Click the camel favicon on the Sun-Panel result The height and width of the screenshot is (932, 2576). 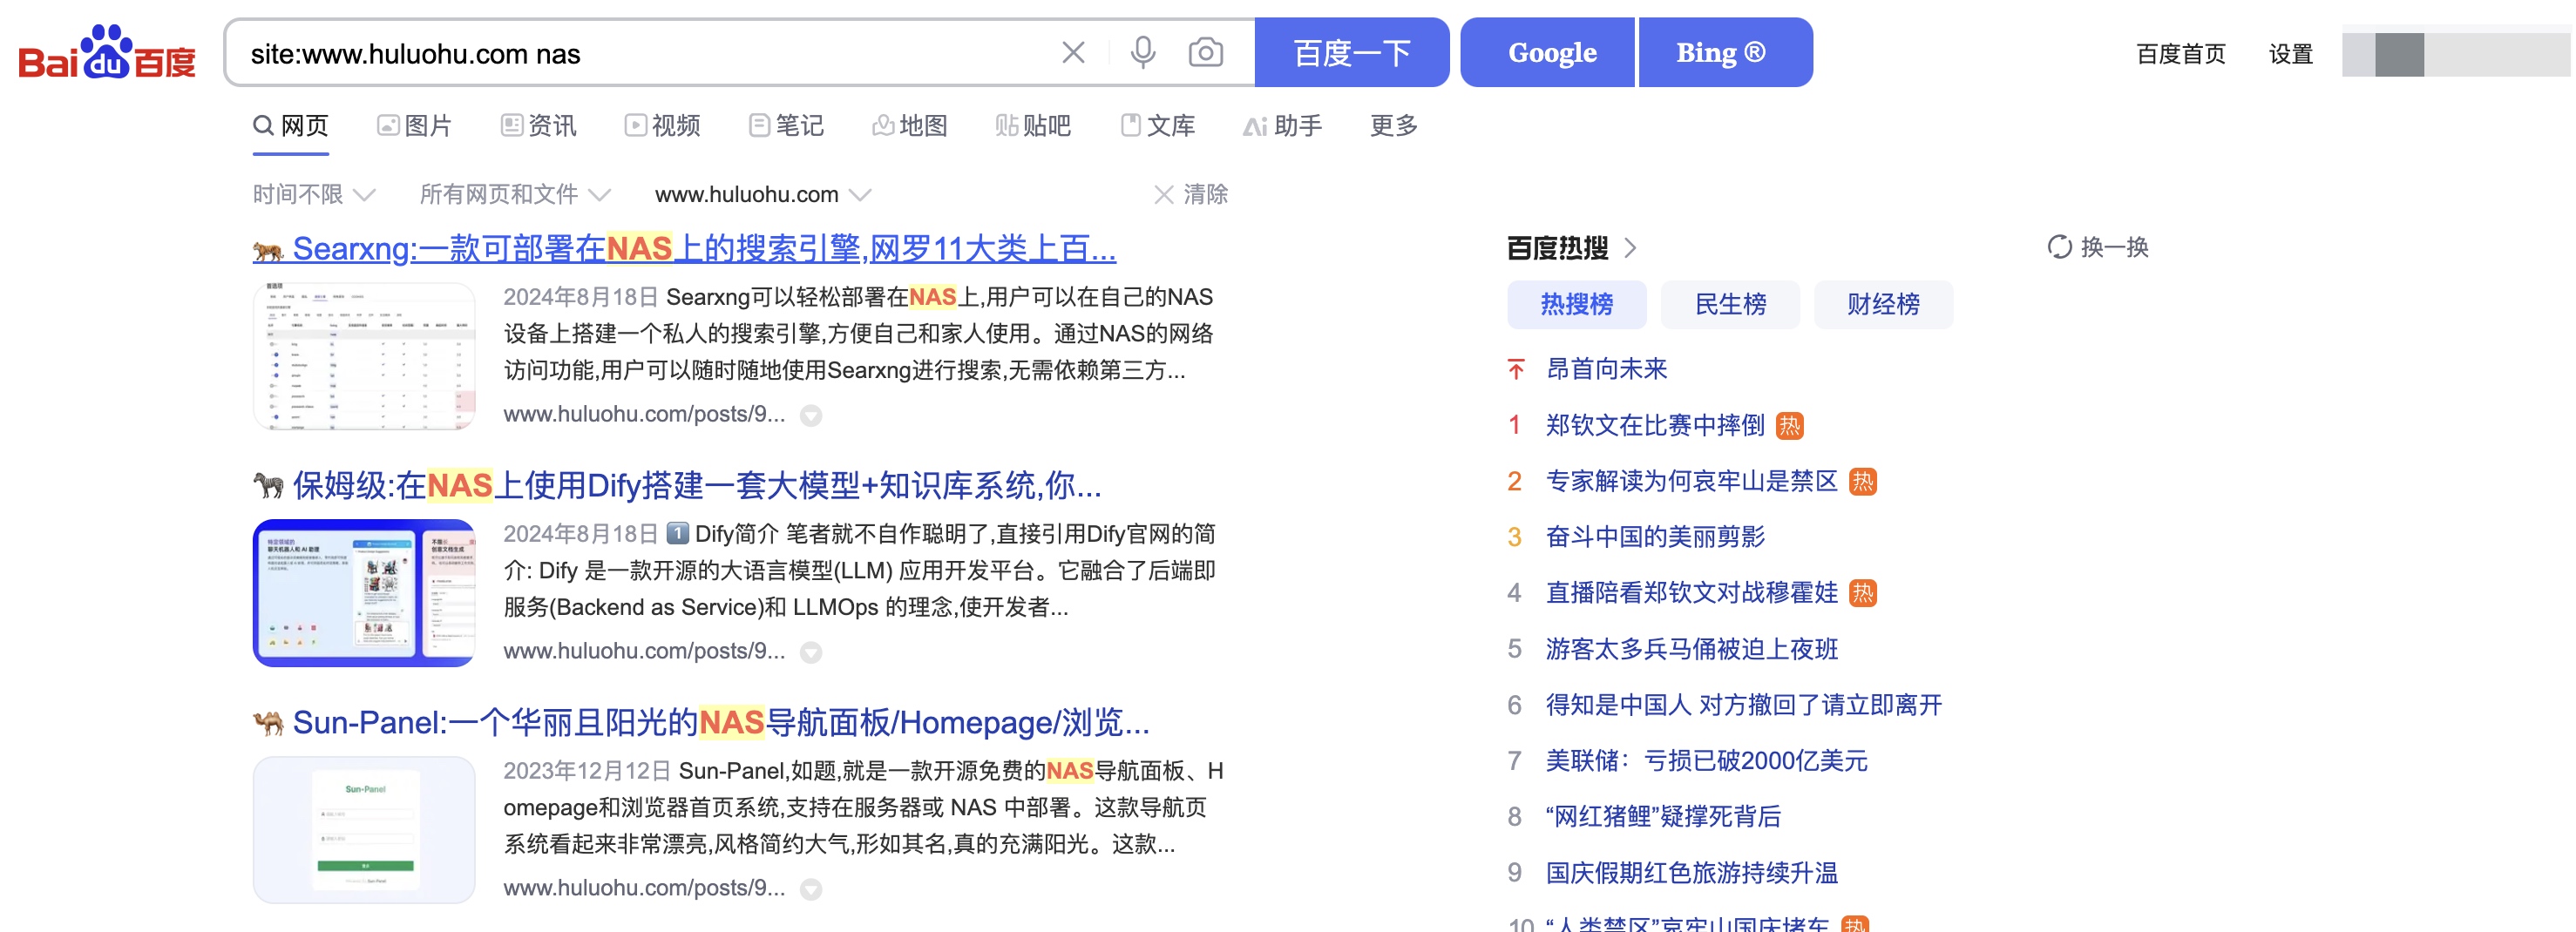pos(268,723)
